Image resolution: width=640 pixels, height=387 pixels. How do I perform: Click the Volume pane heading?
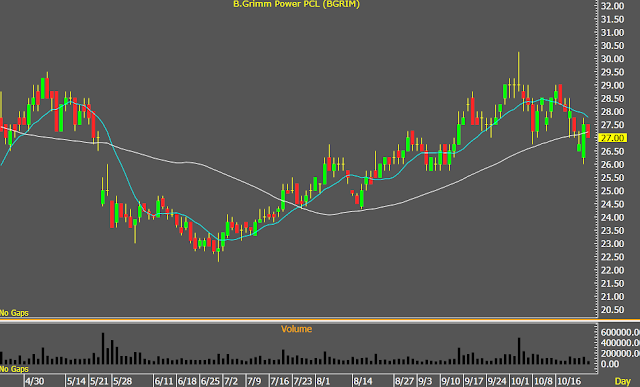296,329
